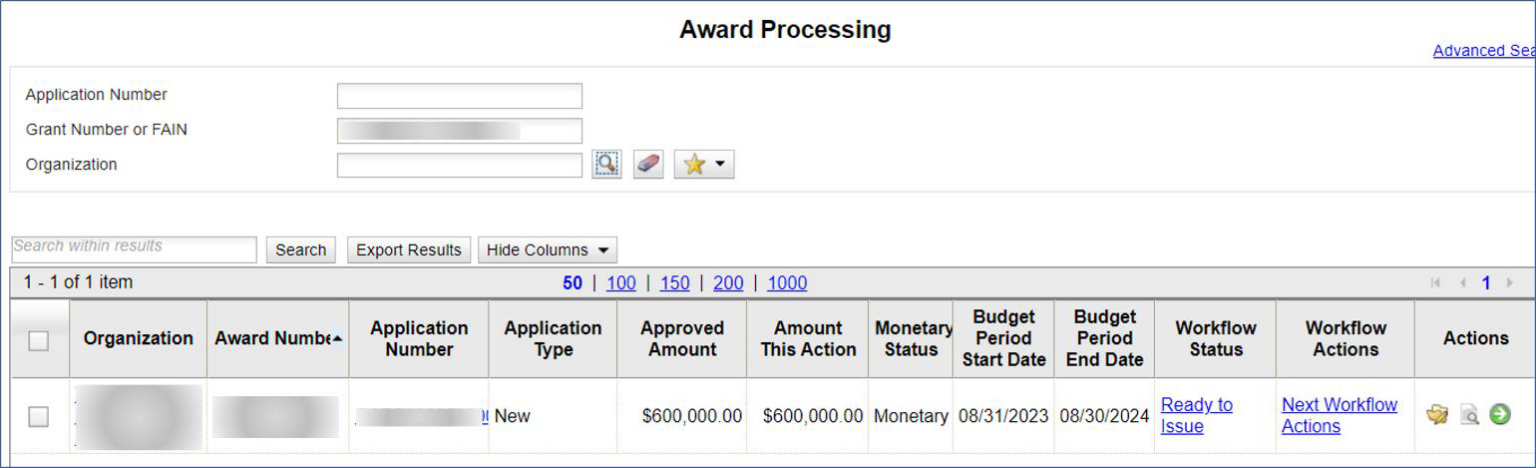Go to the first page using pager icon
The image size is (1536, 468).
[x=1436, y=283]
